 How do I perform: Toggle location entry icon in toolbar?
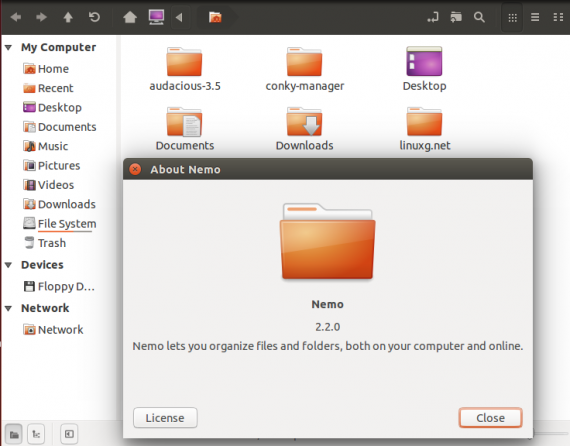pyautogui.click(x=433, y=17)
